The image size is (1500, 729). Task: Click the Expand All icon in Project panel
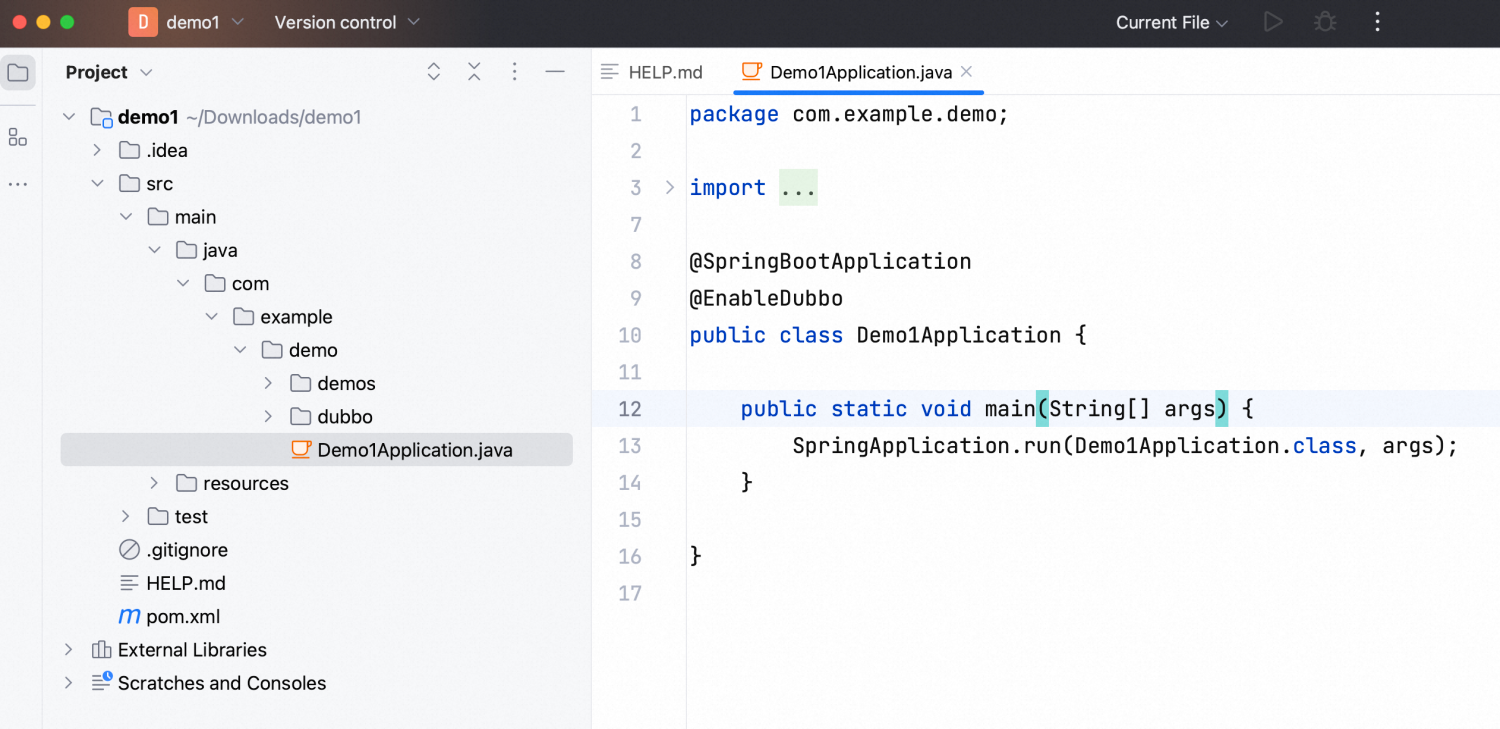pos(434,72)
